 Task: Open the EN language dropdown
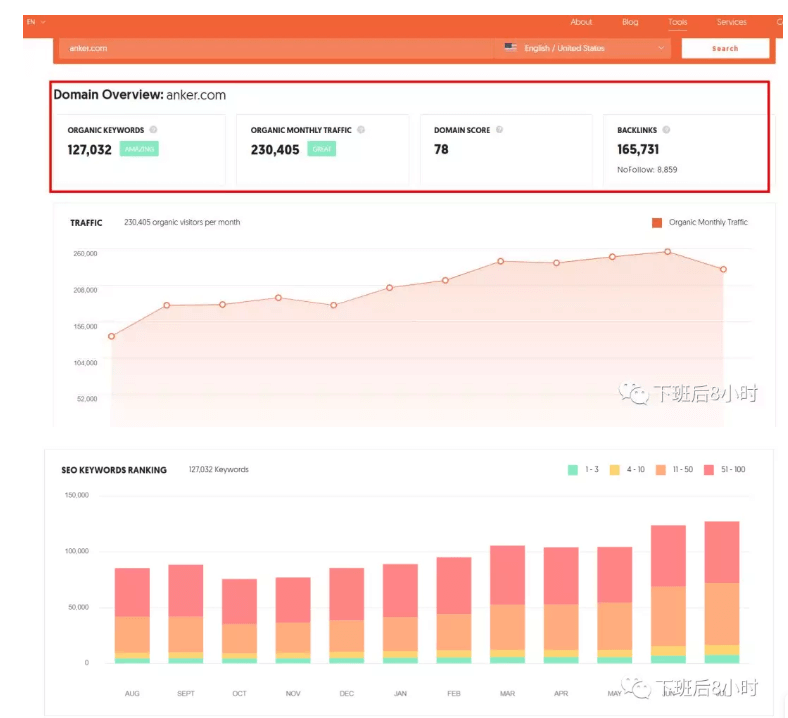click(36, 22)
